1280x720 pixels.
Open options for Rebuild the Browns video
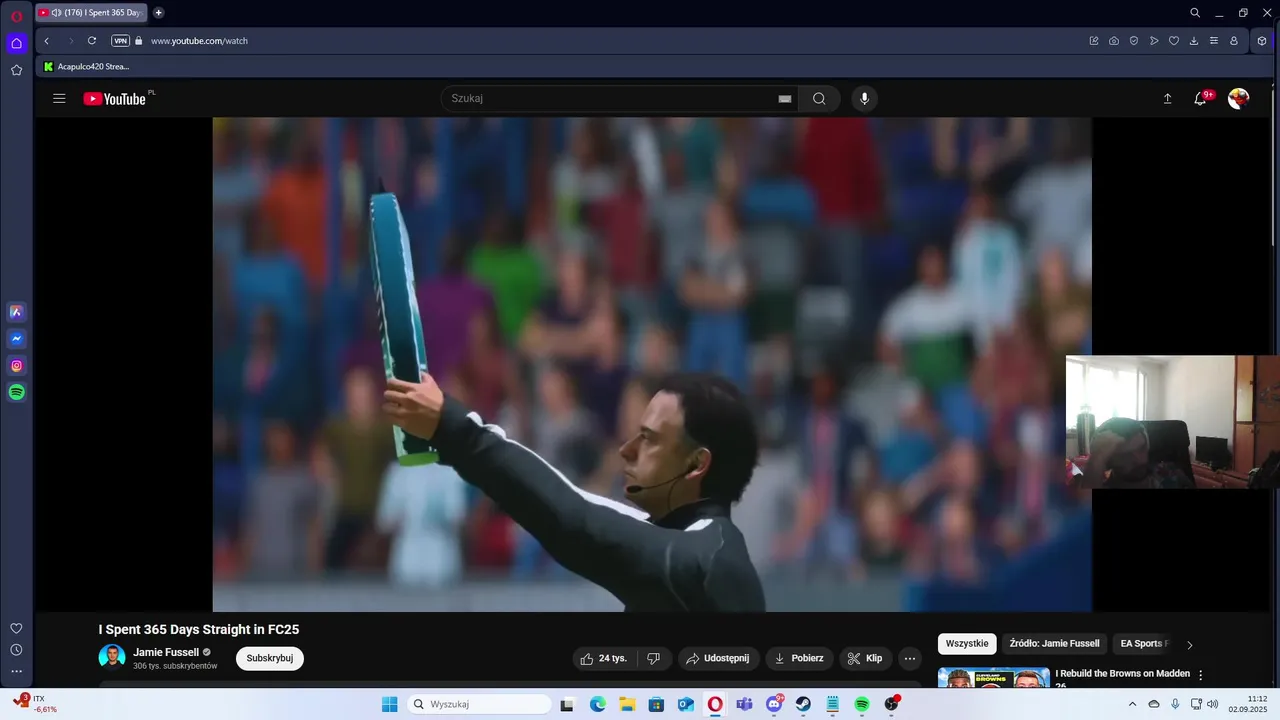tap(1200, 676)
